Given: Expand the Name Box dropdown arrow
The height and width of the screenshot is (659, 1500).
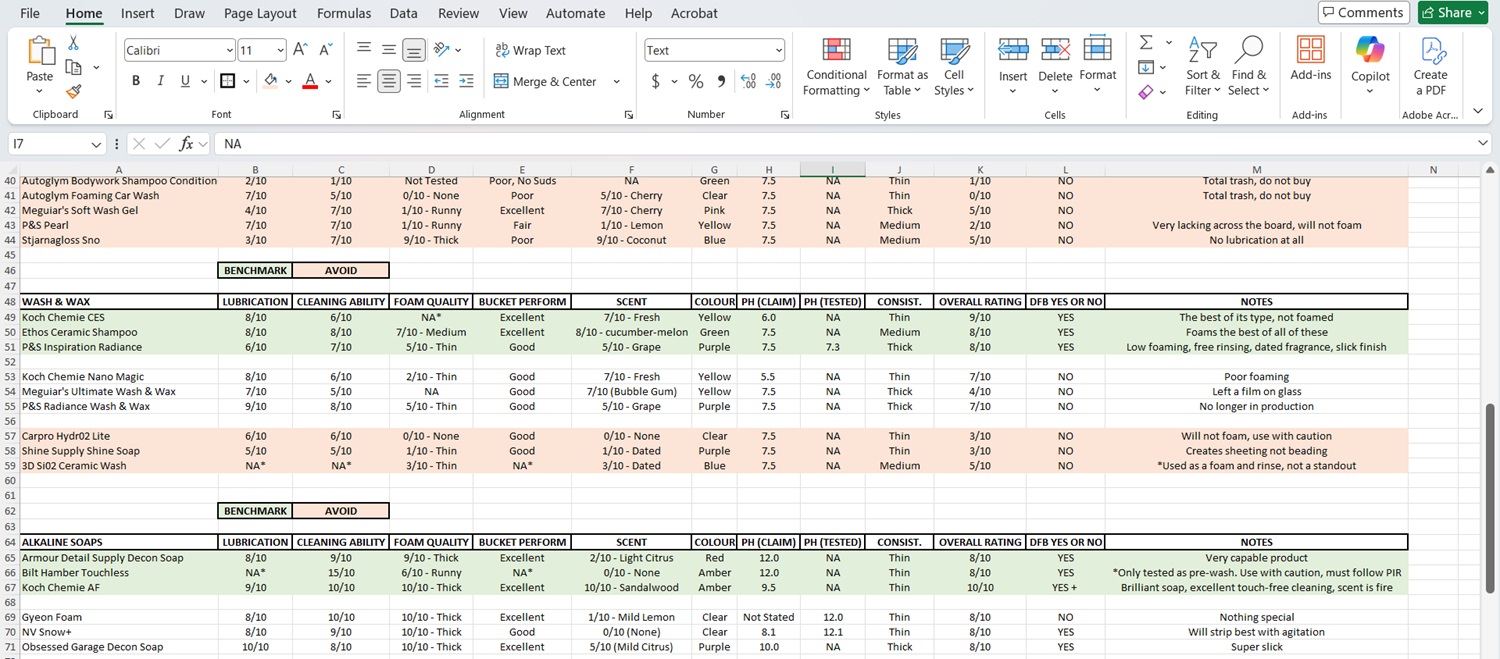Looking at the screenshot, I should coord(96,145).
